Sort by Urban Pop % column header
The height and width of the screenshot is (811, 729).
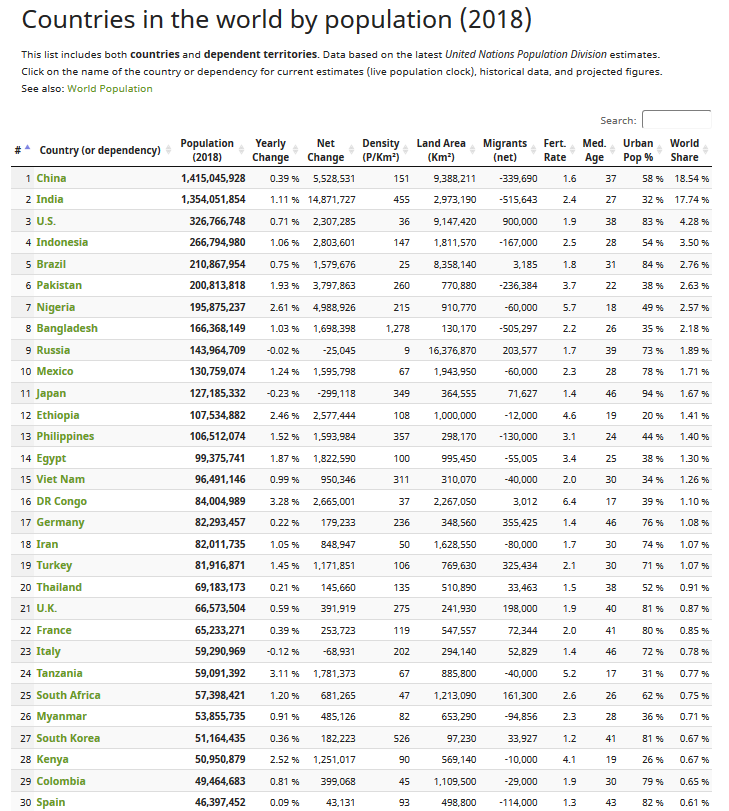pyautogui.click(x=641, y=150)
